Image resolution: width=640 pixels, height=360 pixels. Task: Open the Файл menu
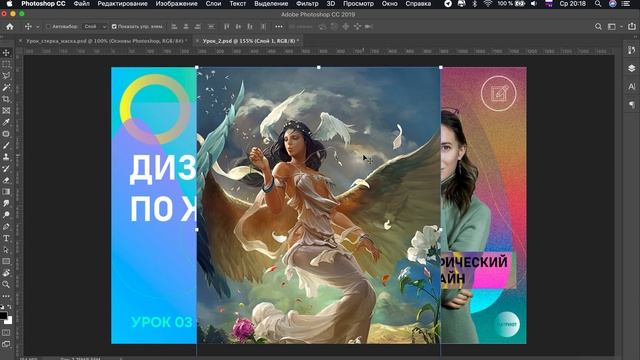click(82, 4)
